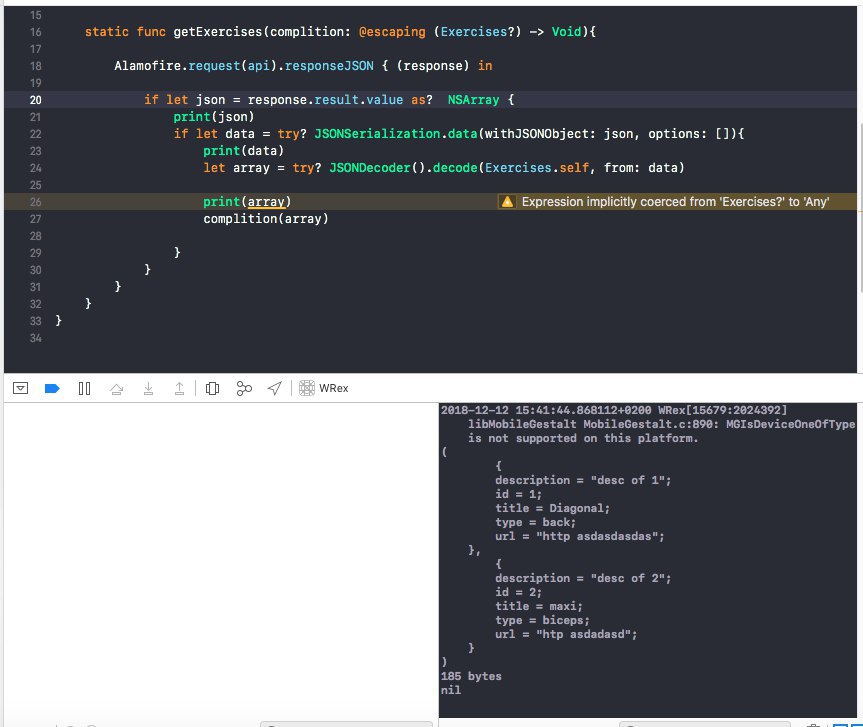The image size is (863, 727).
Task: Click complition(array) on line 27
Action: [x=266, y=219]
